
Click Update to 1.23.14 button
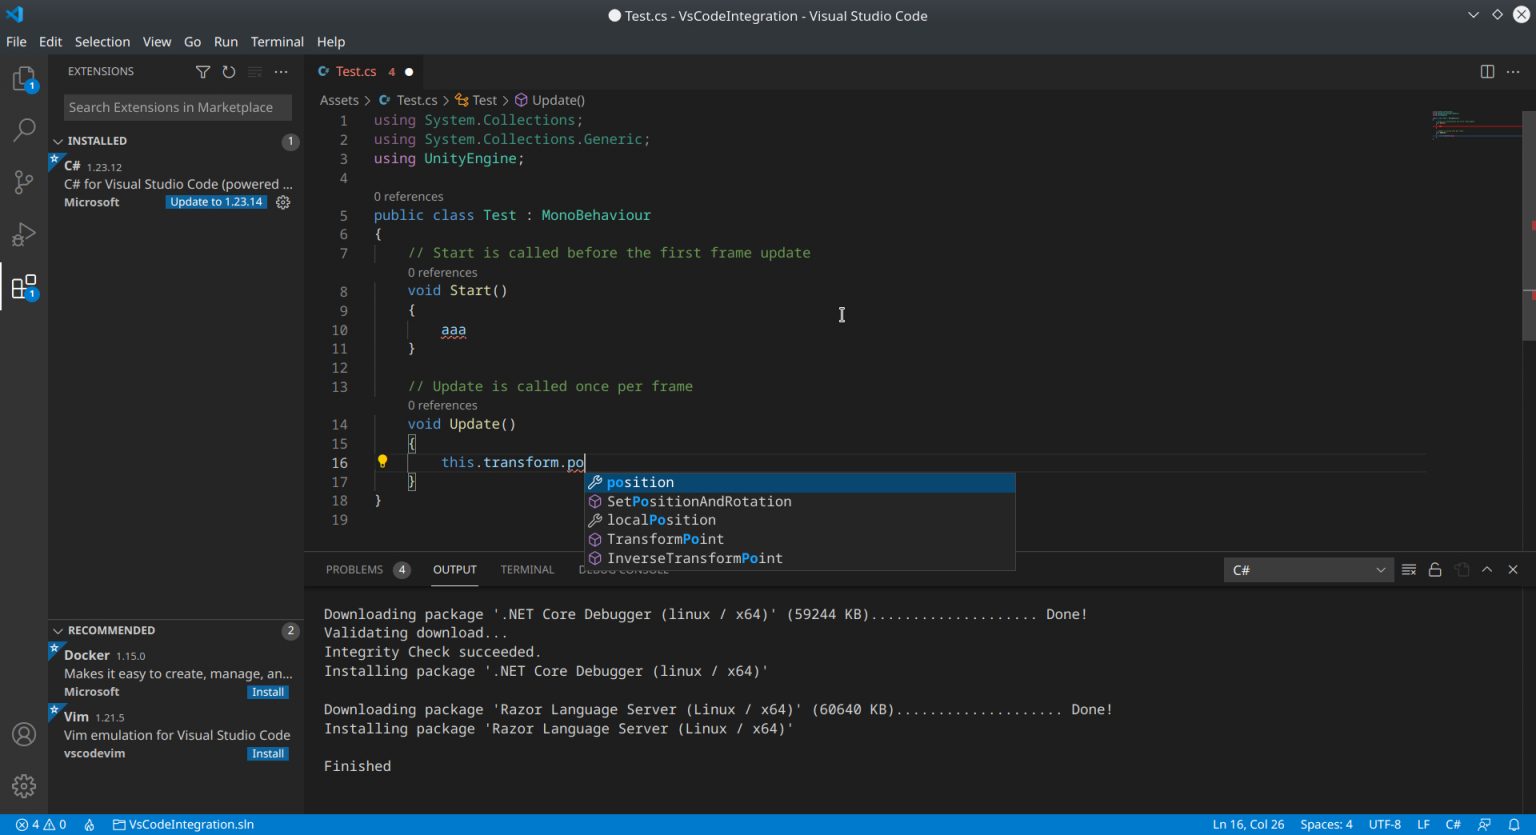[x=216, y=202]
